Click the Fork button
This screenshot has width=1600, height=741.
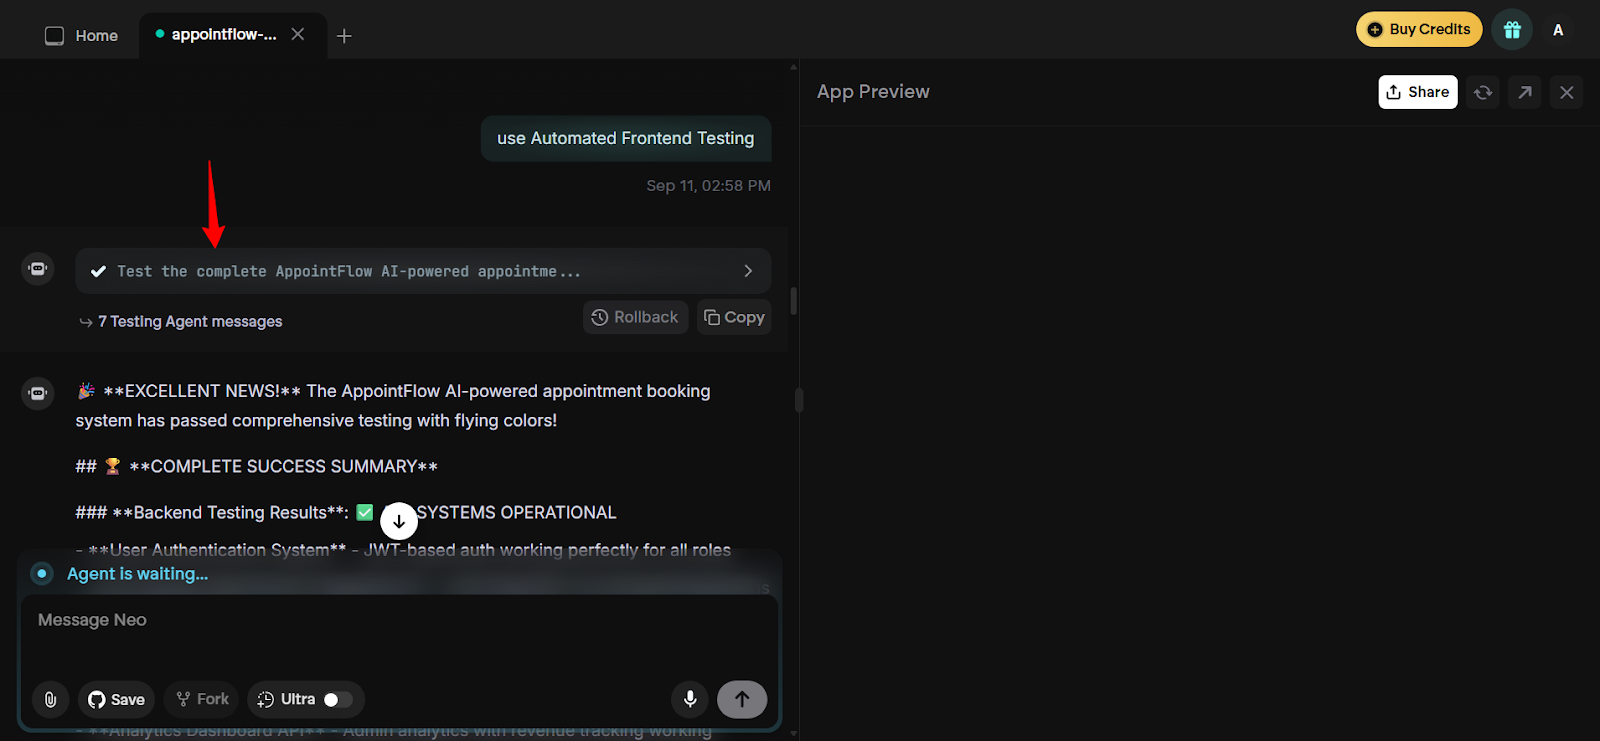coord(203,699)
